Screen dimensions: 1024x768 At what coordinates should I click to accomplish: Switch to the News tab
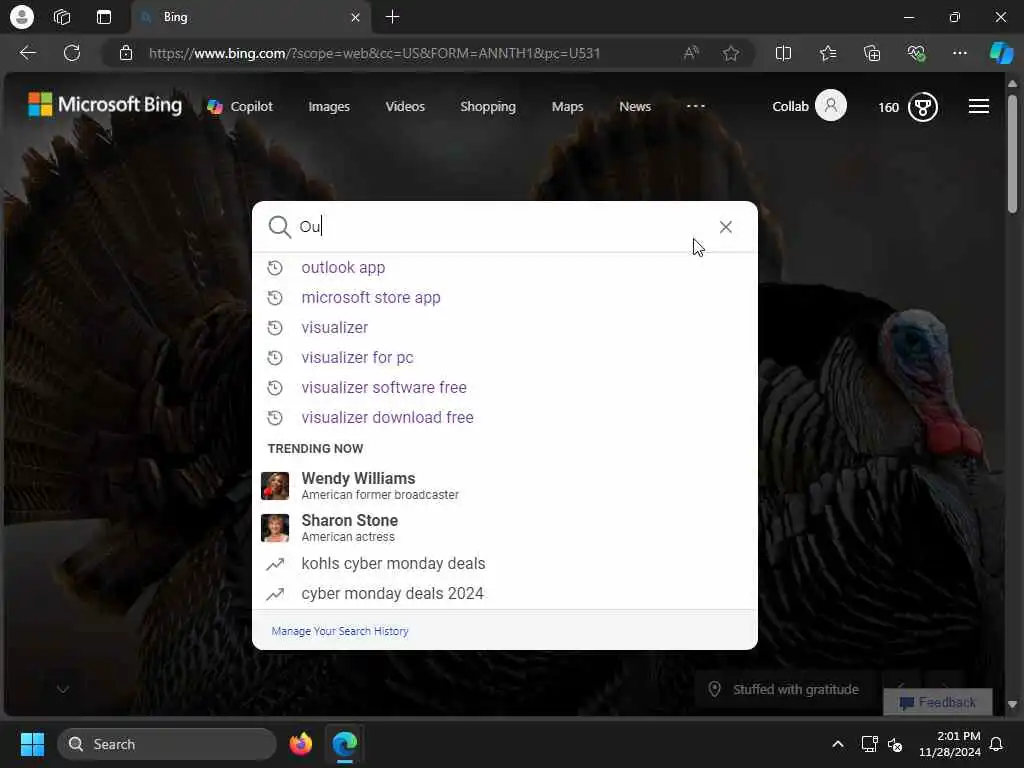pos(635,106)
